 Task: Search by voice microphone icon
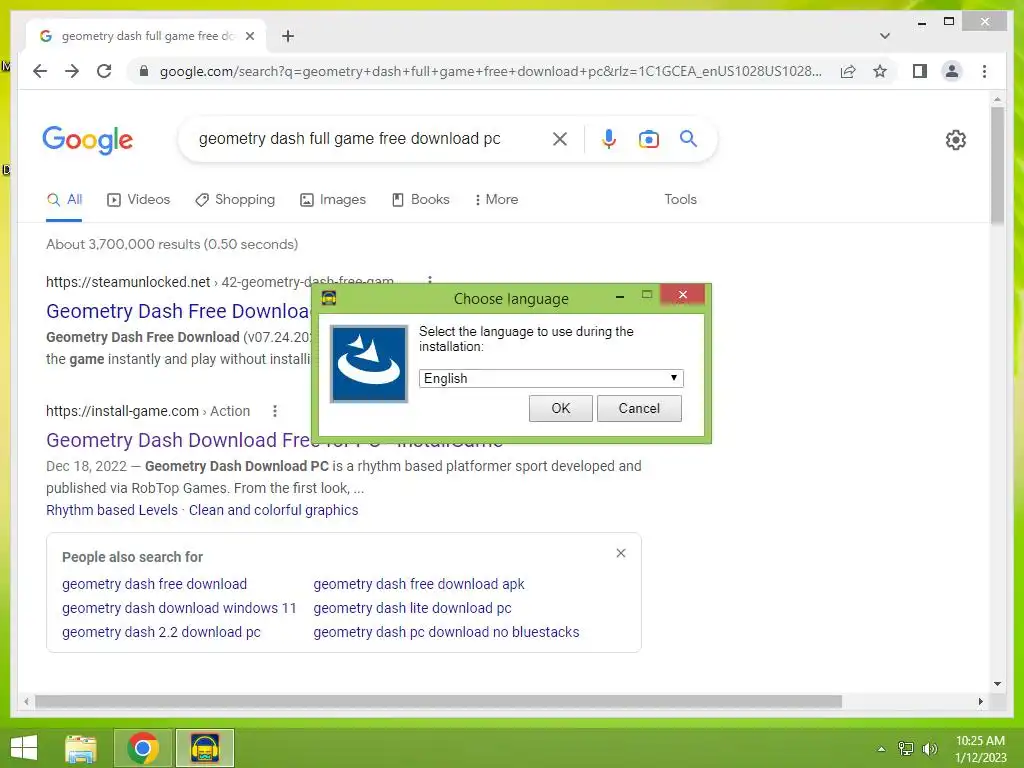(609, 139)
